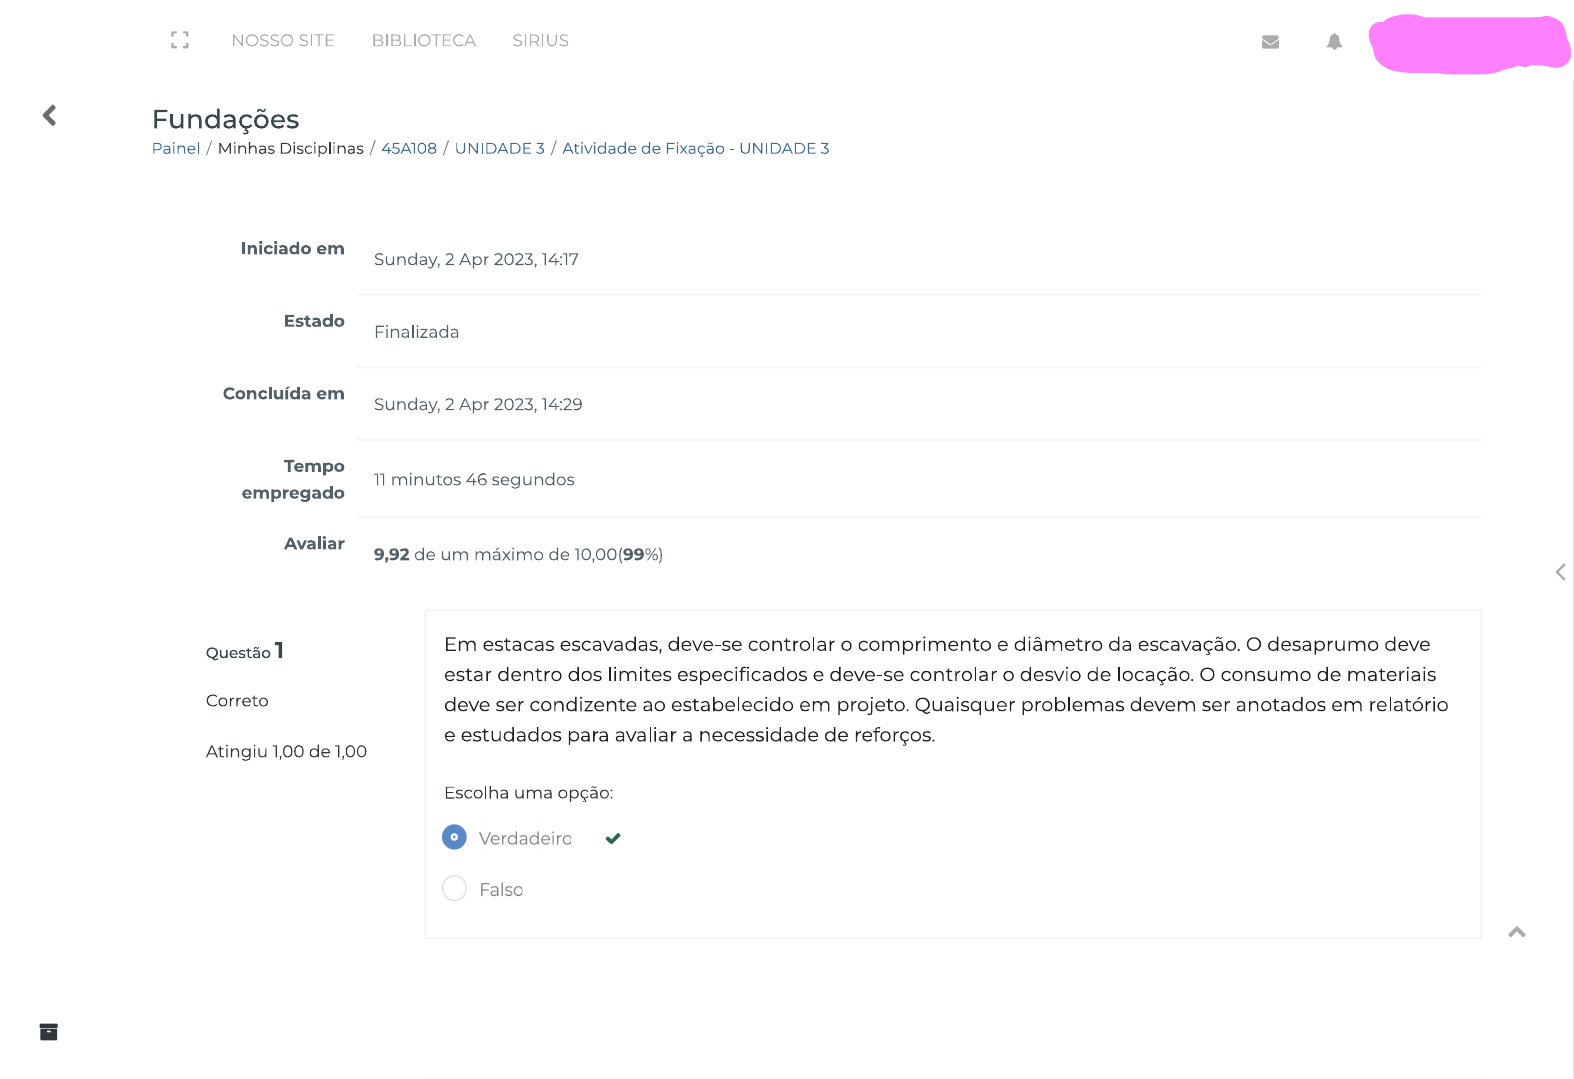
Task: Jump to top with the up chevron
Action: pos(1517,932)
